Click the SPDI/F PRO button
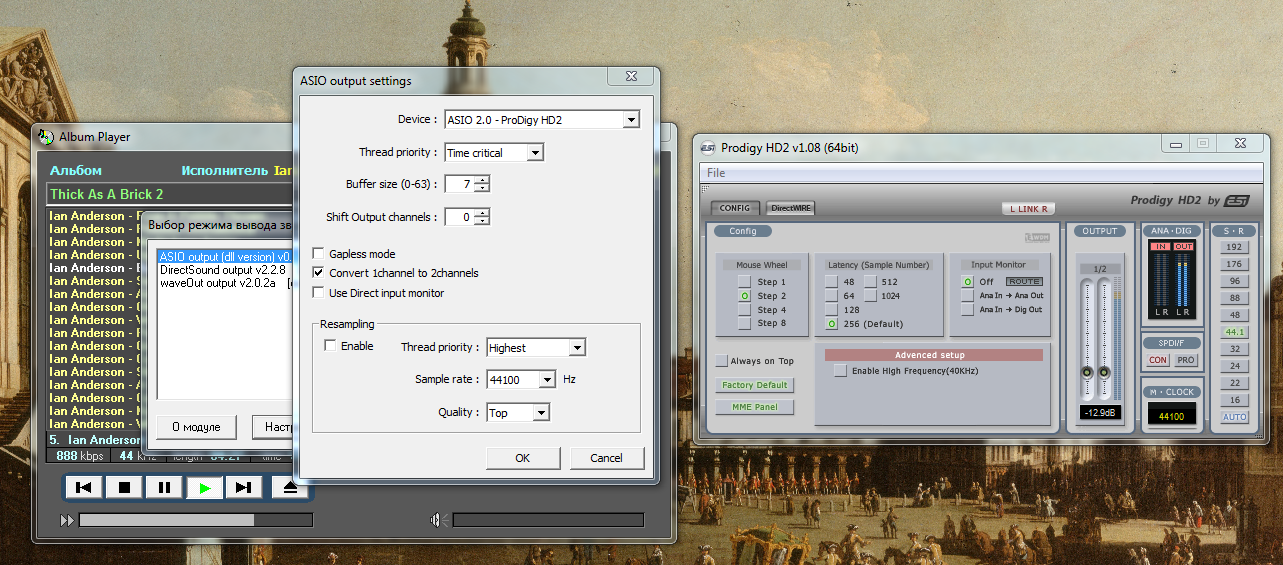 [1185, 360]
